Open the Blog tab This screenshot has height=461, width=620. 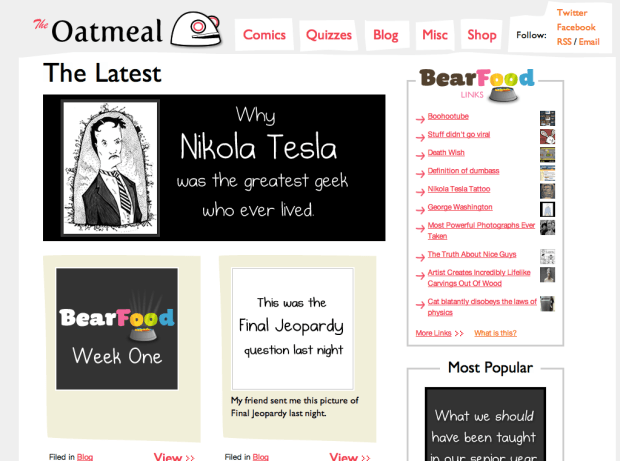(x=385, y=35)
